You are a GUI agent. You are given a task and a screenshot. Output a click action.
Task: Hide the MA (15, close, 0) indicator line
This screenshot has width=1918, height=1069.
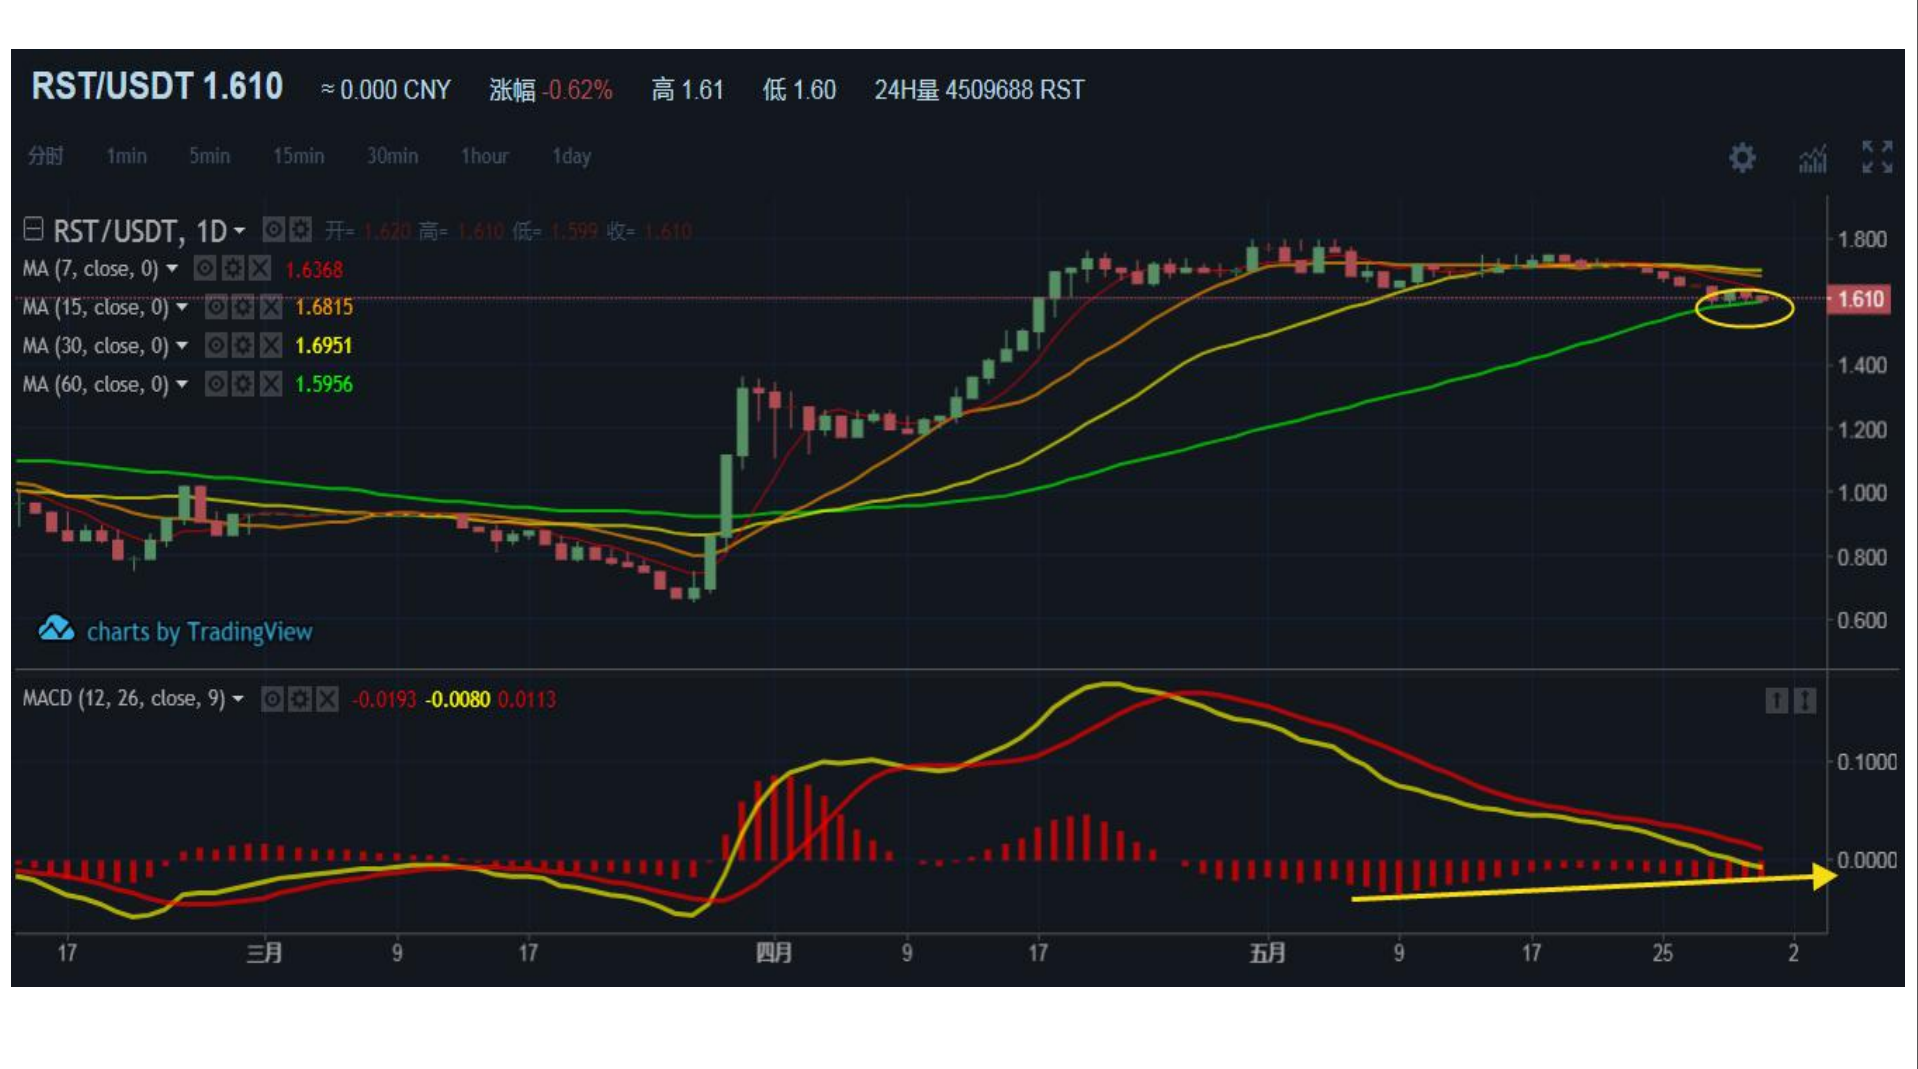(216, 307)
